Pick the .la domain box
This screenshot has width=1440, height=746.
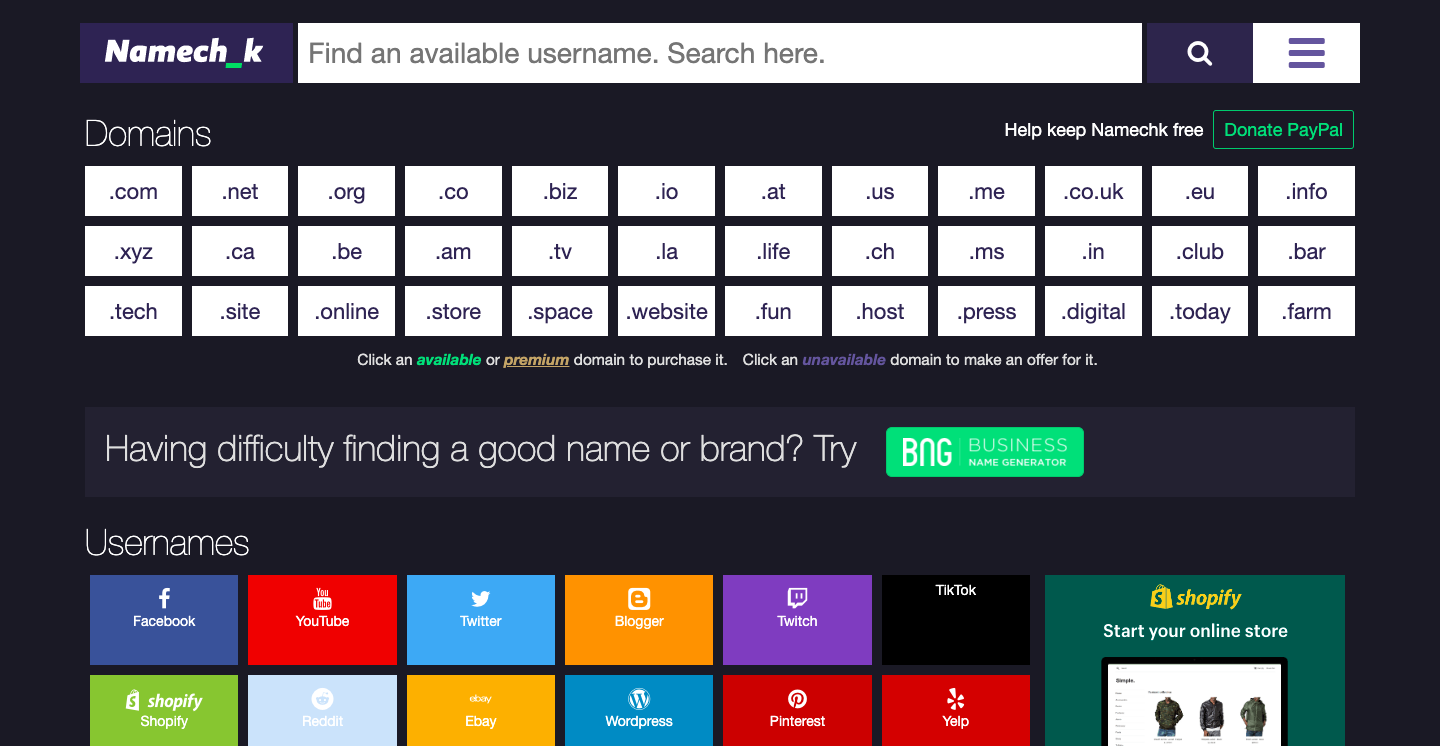click(x=666, y=251)
